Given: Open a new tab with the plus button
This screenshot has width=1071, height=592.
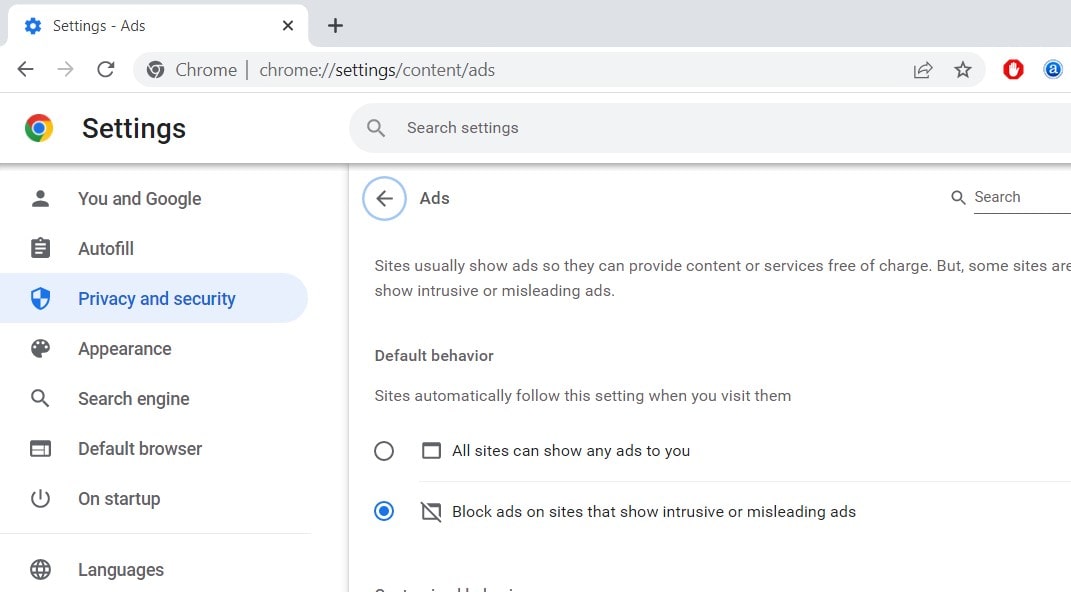Looking at the screenshot, I should tap(335, 26).
